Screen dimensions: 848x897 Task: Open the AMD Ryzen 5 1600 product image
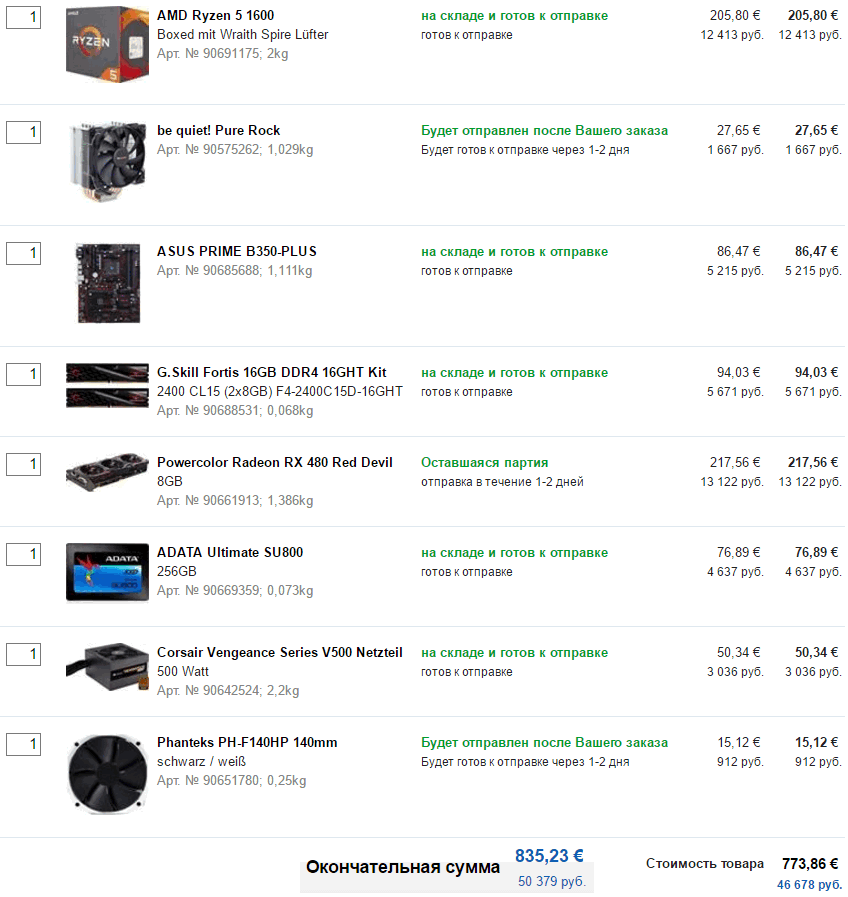[x=107, y=44]
